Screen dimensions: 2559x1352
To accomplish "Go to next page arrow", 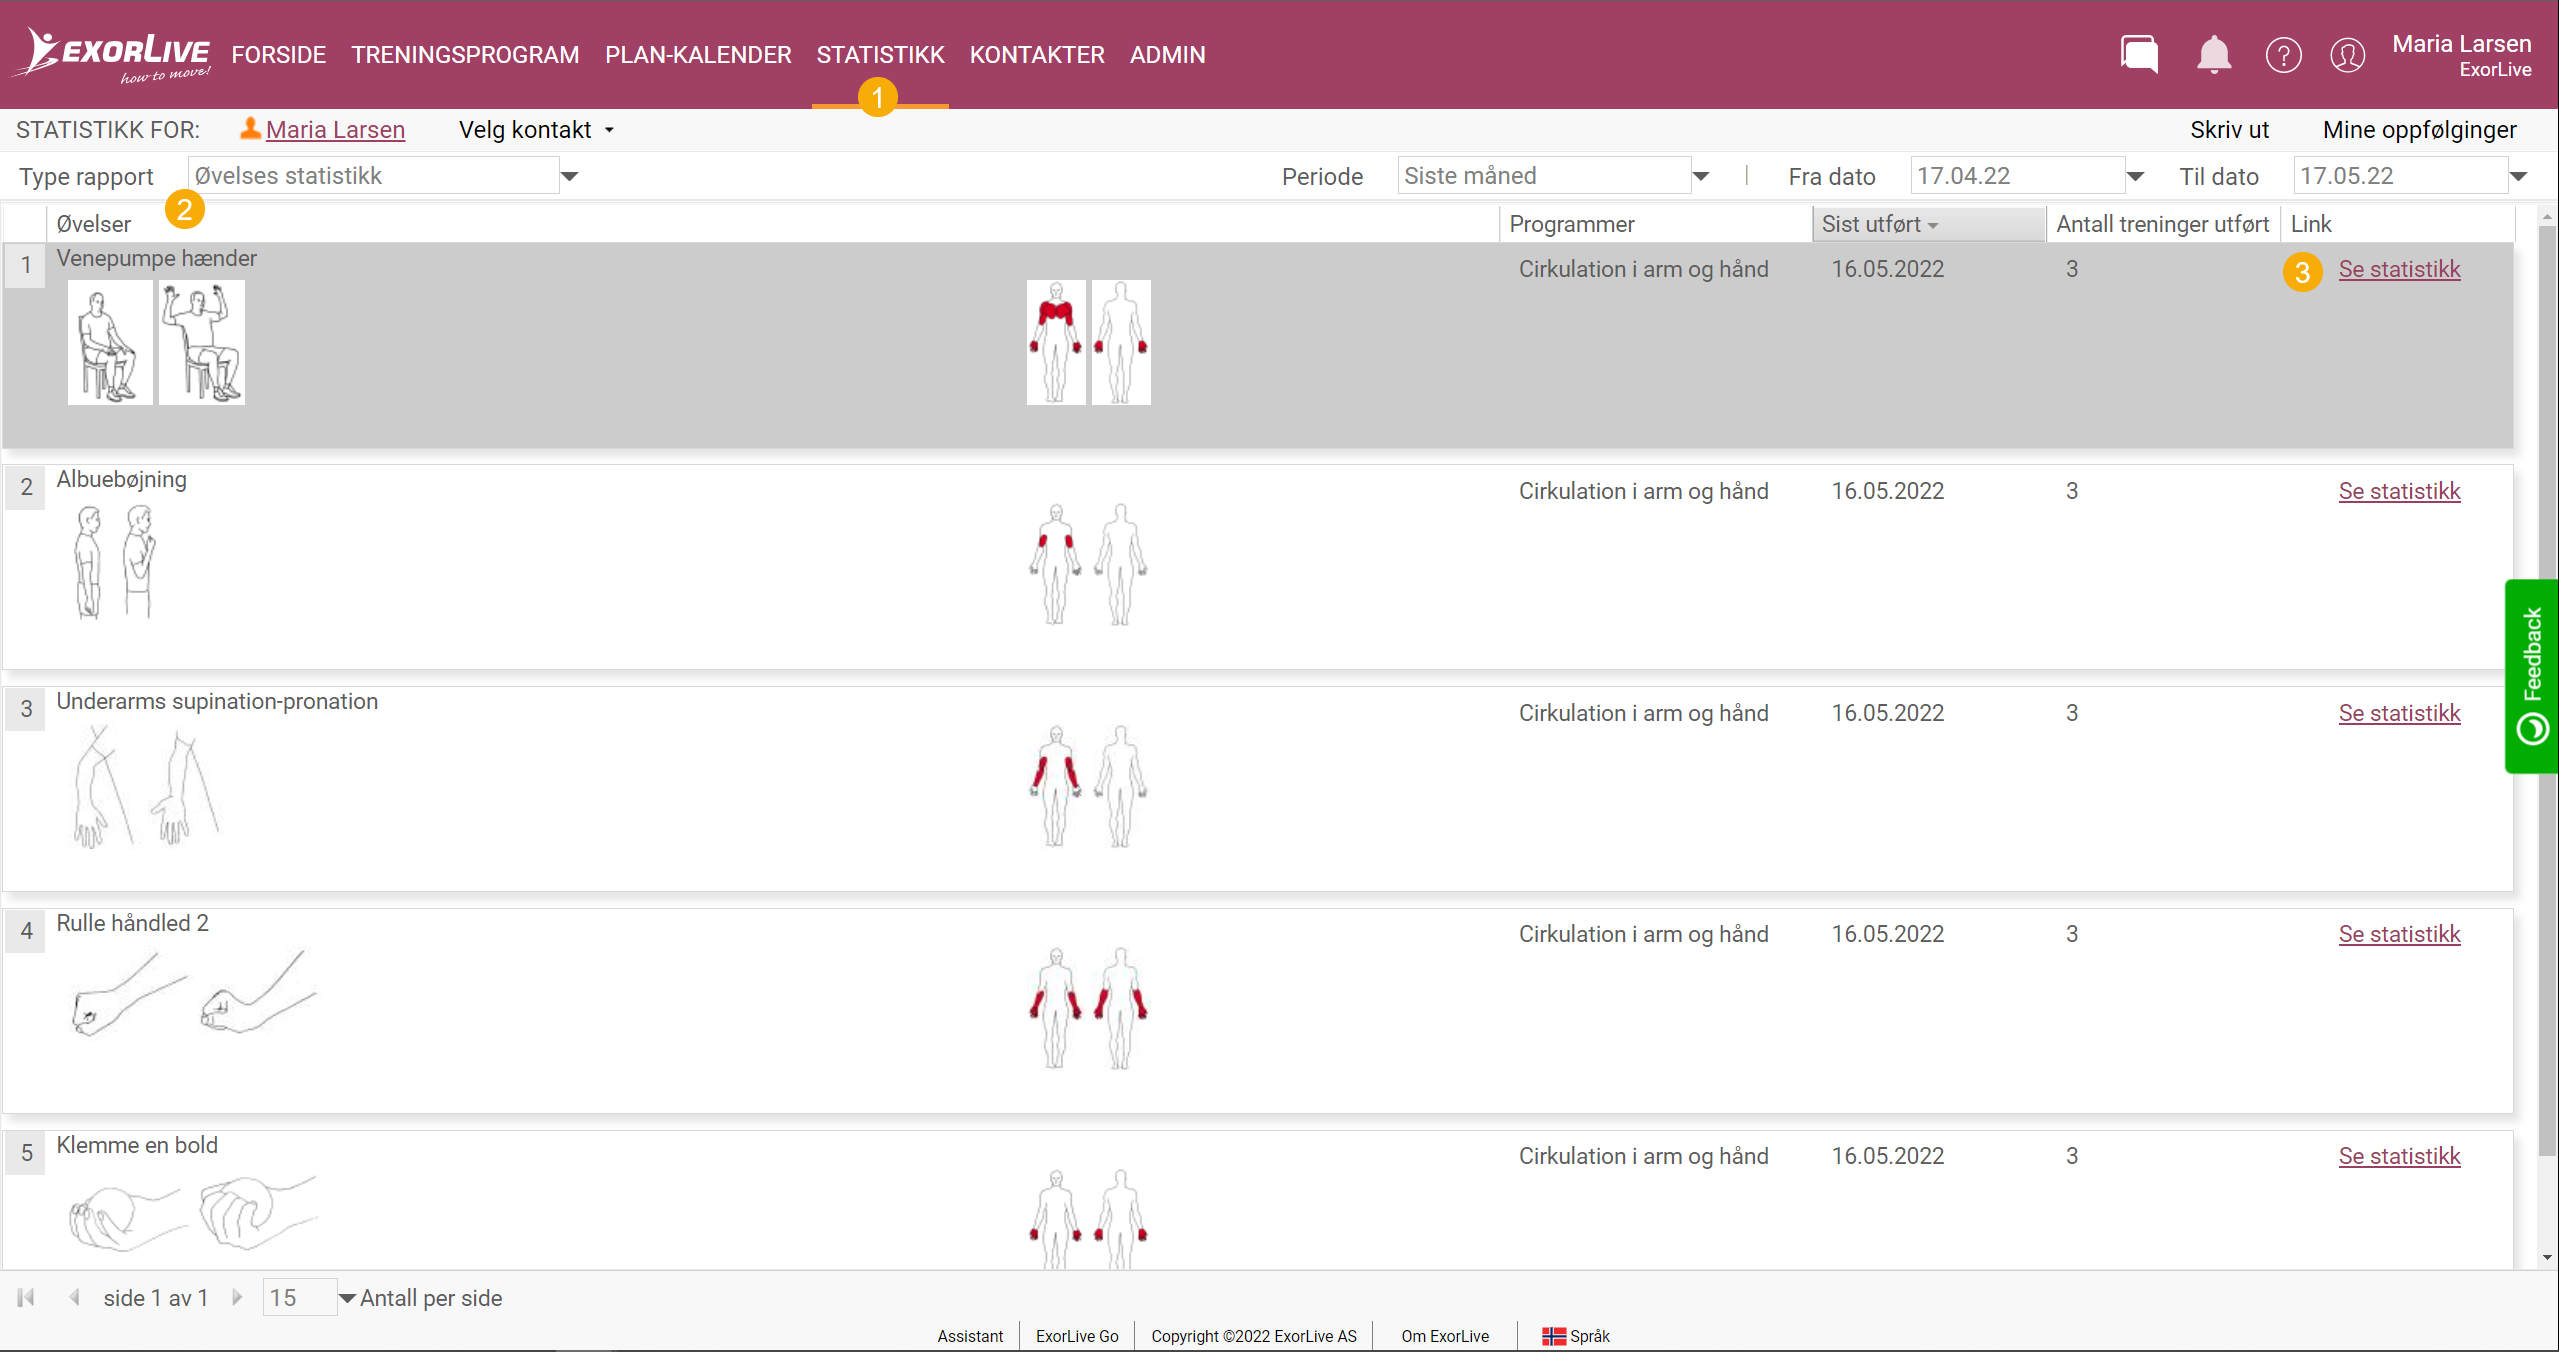I will click(237, 1297).
